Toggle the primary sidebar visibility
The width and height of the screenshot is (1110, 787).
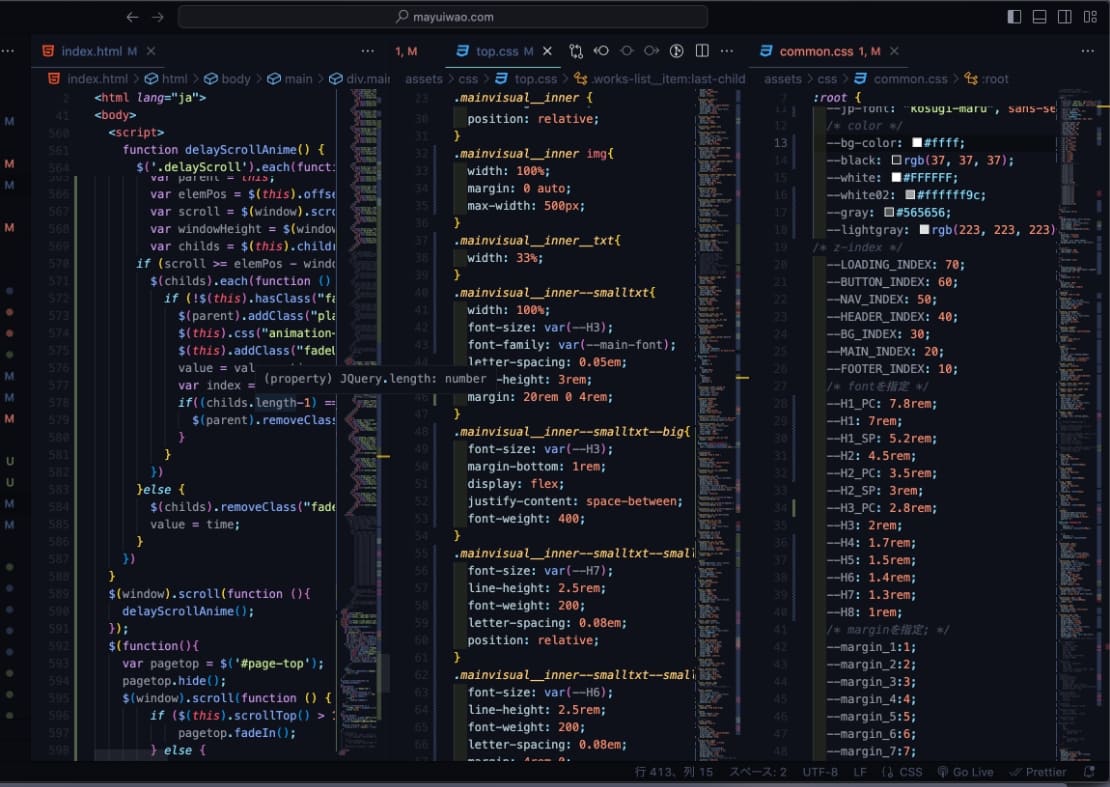(x=1014, y=17)
